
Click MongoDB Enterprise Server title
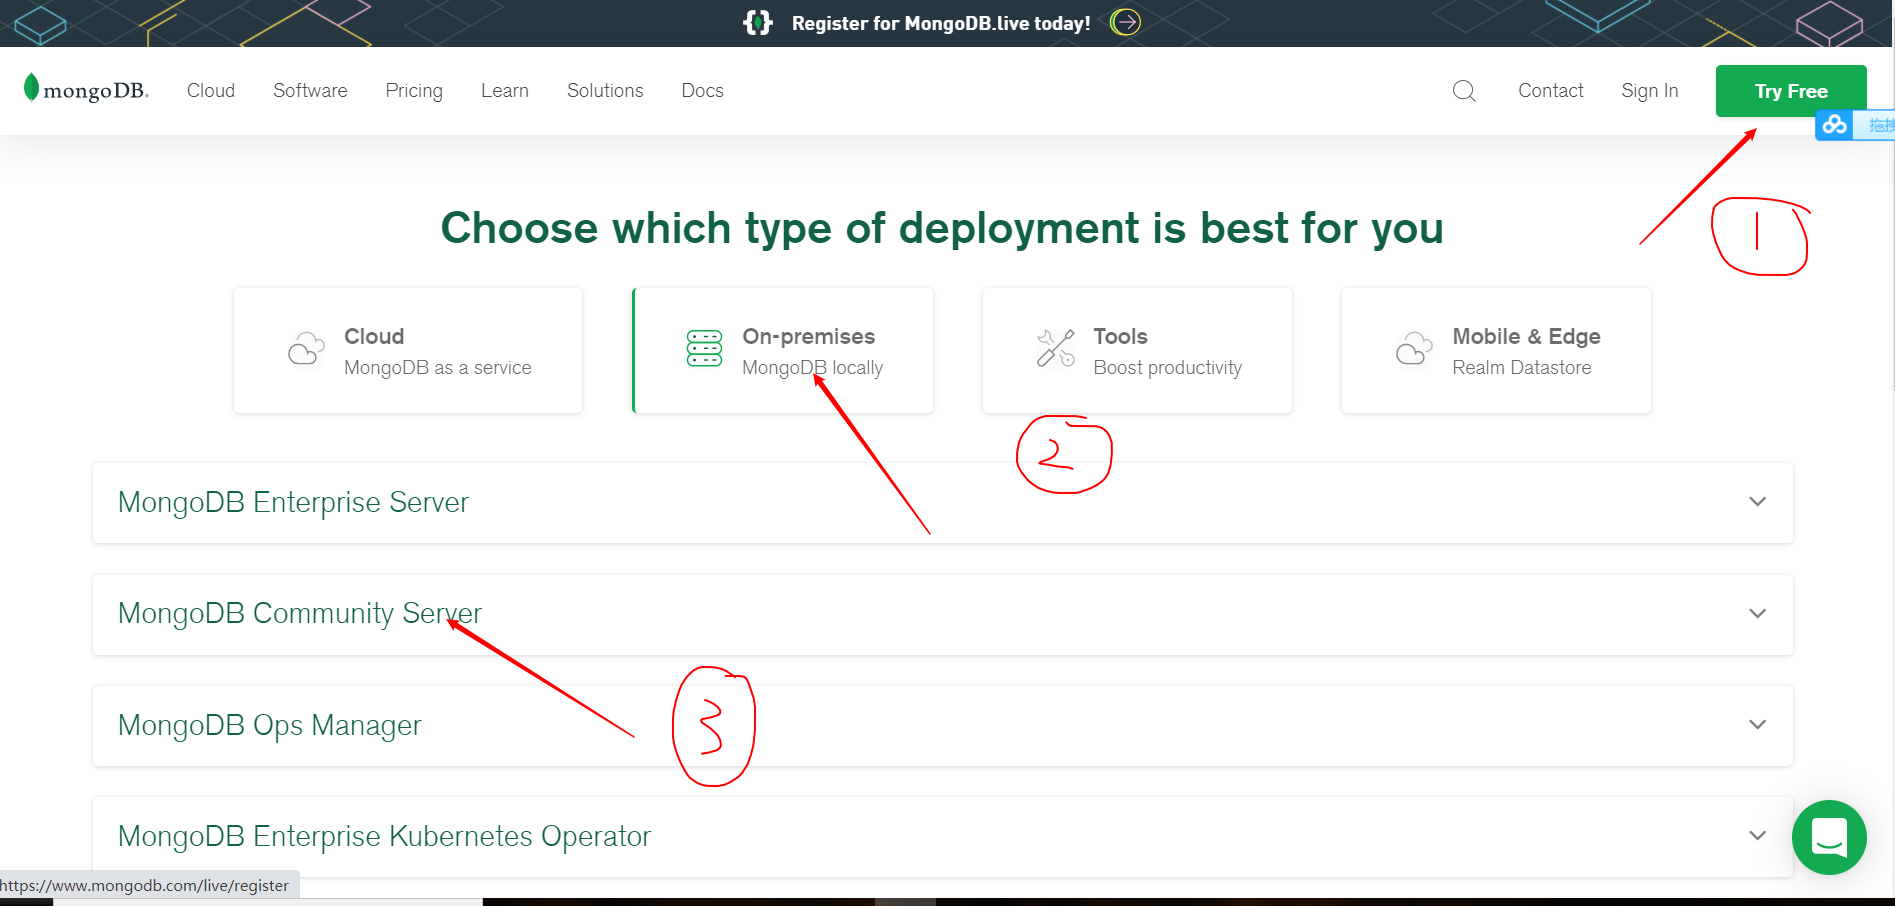point(293,502)
